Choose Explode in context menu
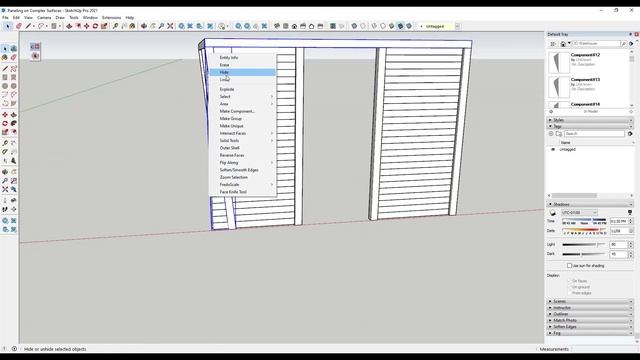640x360 pixels. point(242,89)
